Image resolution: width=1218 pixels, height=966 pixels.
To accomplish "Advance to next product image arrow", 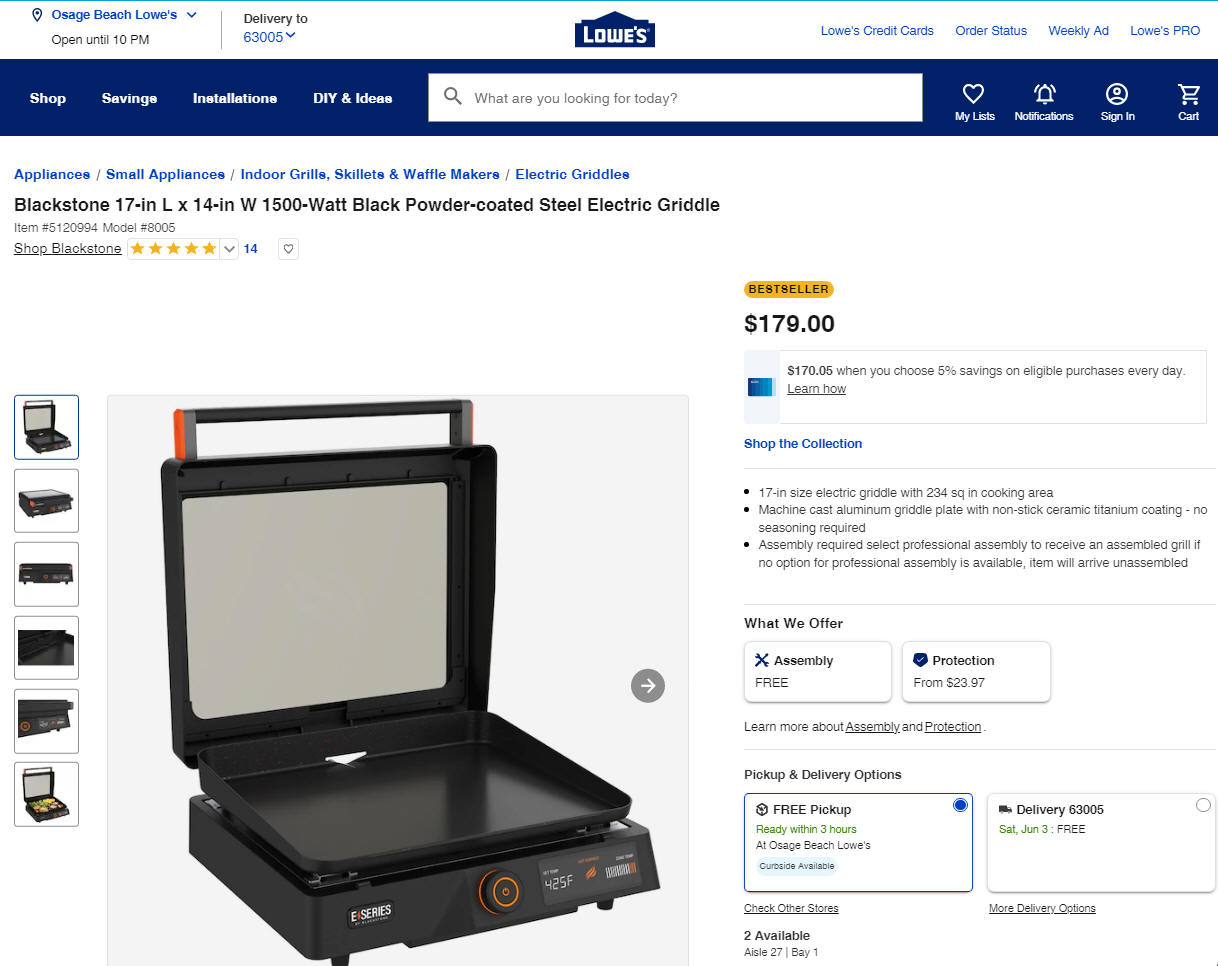I will coord(648,685).
